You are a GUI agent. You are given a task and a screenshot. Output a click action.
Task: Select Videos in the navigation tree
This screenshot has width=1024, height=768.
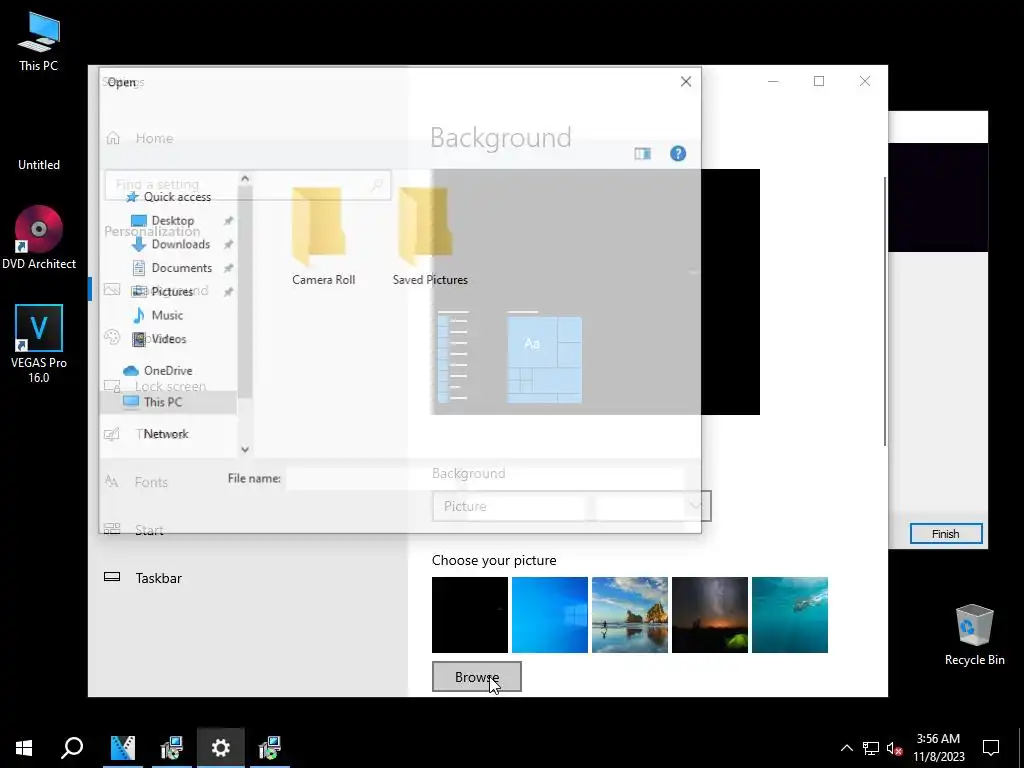pyautogui.click(x=160, y=339)
